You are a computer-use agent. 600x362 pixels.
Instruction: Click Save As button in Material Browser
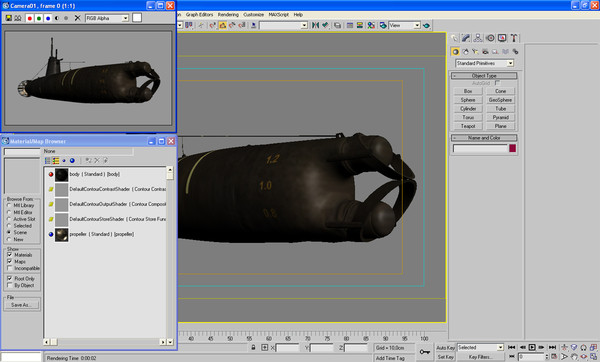tap(22, 305)
